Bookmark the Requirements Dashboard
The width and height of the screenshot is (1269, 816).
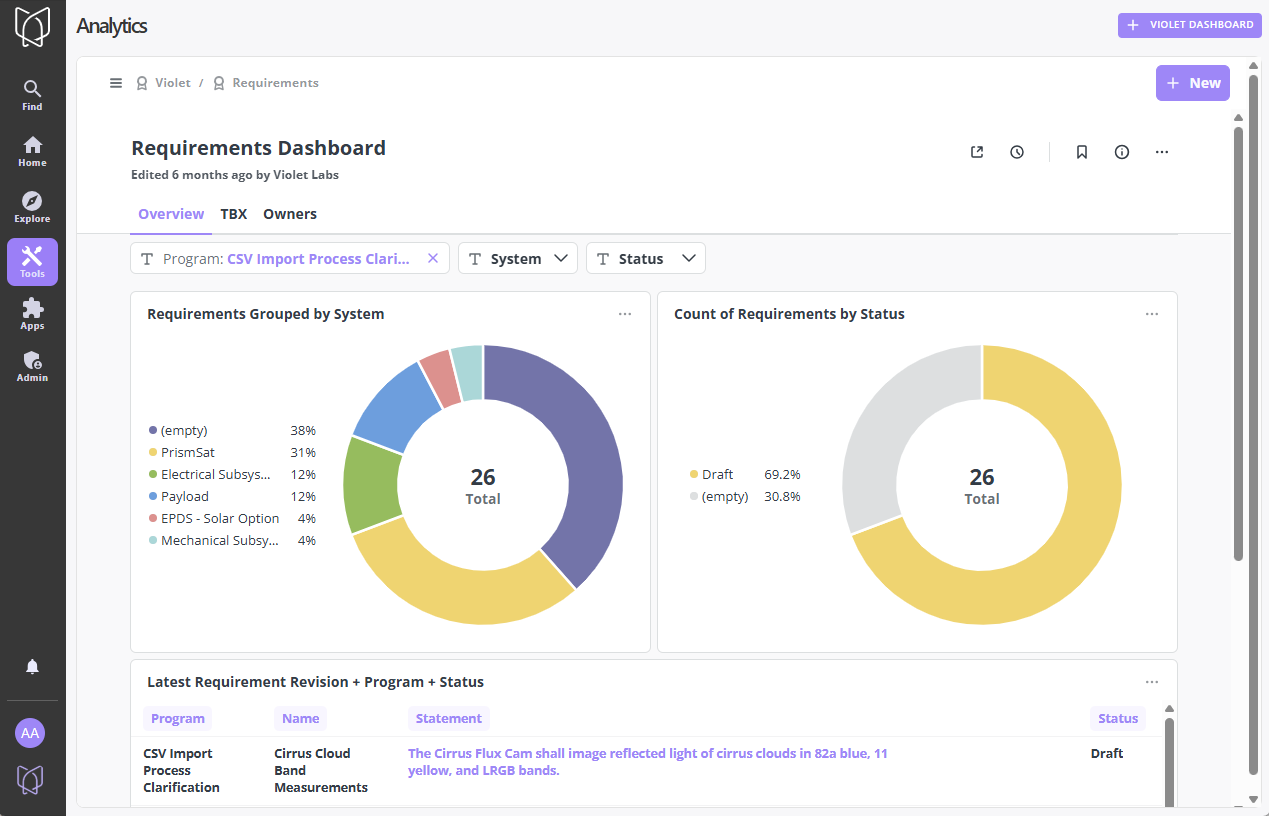click(1081, 152)
